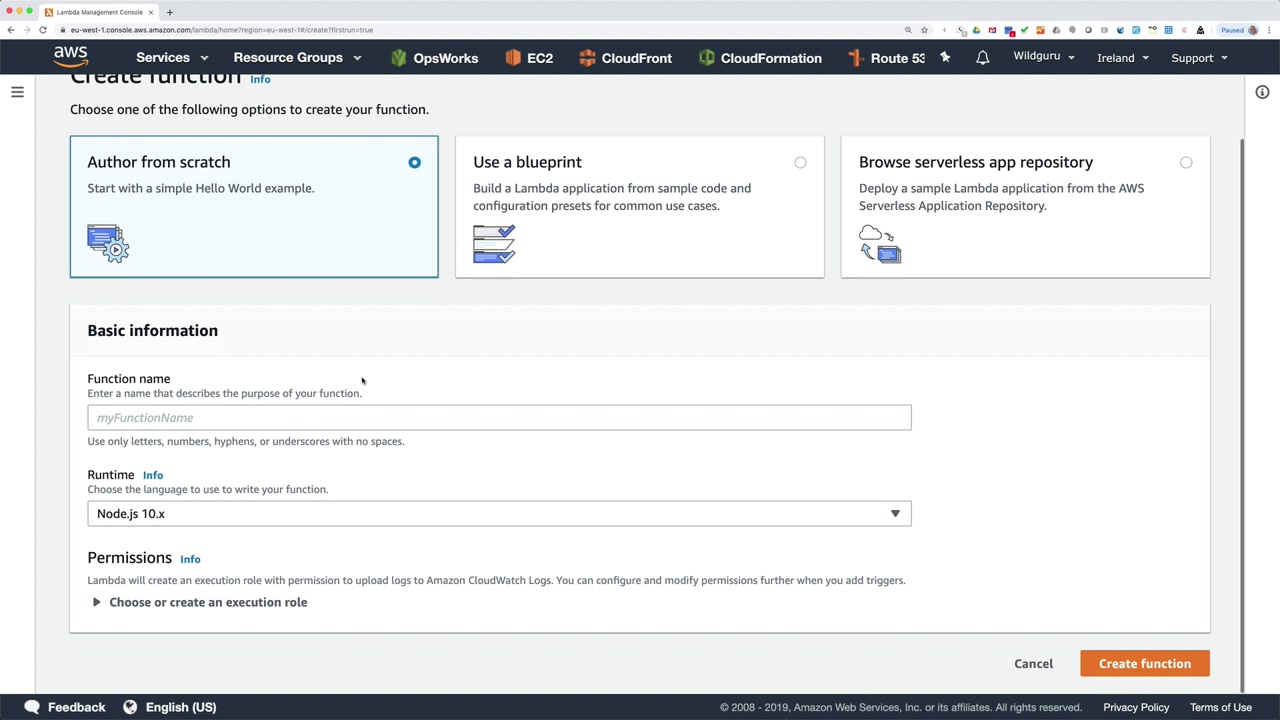Open the Ireland region selector
Viewport: 1280px width, 720px height.
coord(1123,58)
